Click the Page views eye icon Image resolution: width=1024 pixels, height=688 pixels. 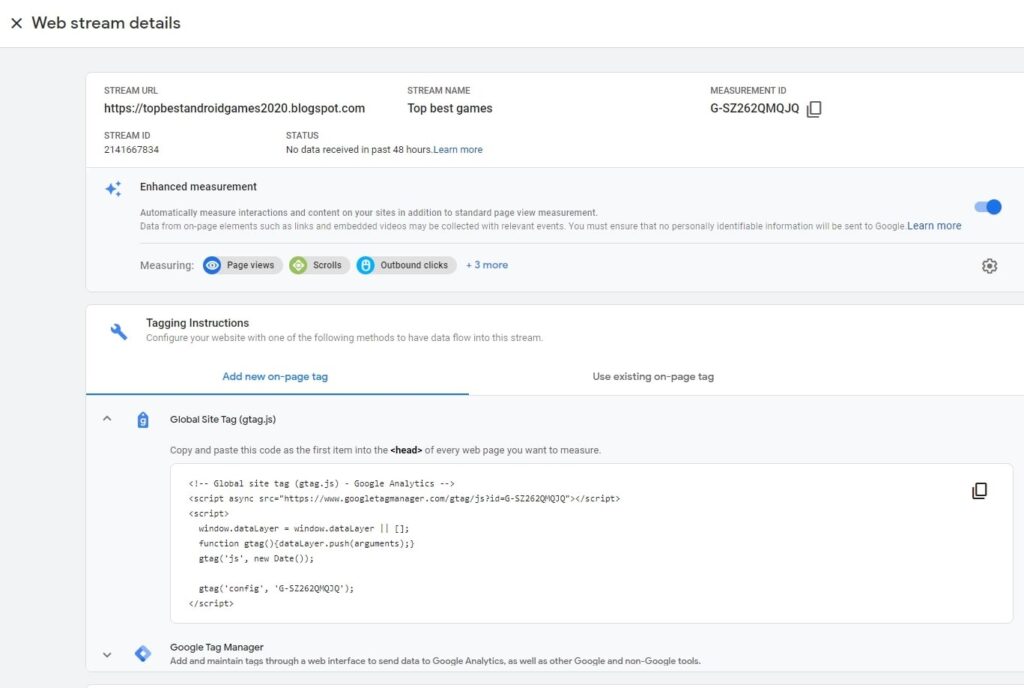click(212, 265)
